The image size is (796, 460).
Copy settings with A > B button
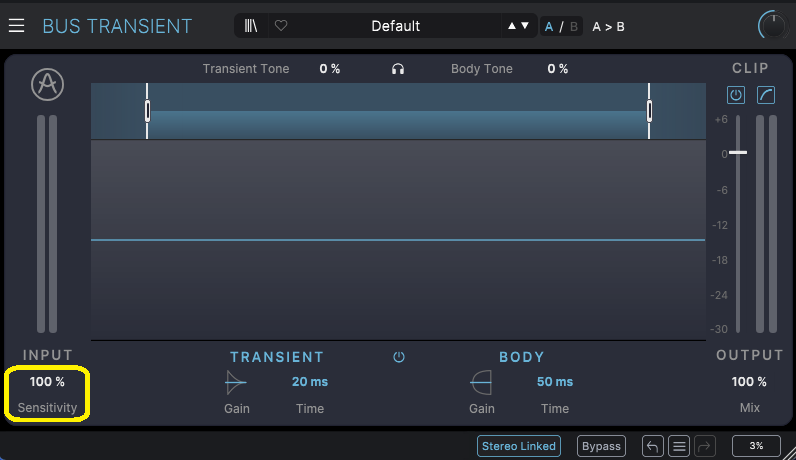pos(608,26)
